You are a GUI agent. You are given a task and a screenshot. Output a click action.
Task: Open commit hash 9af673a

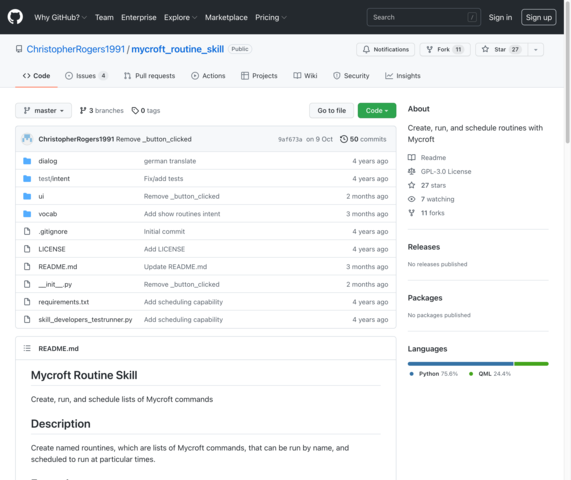click(290, 139)
